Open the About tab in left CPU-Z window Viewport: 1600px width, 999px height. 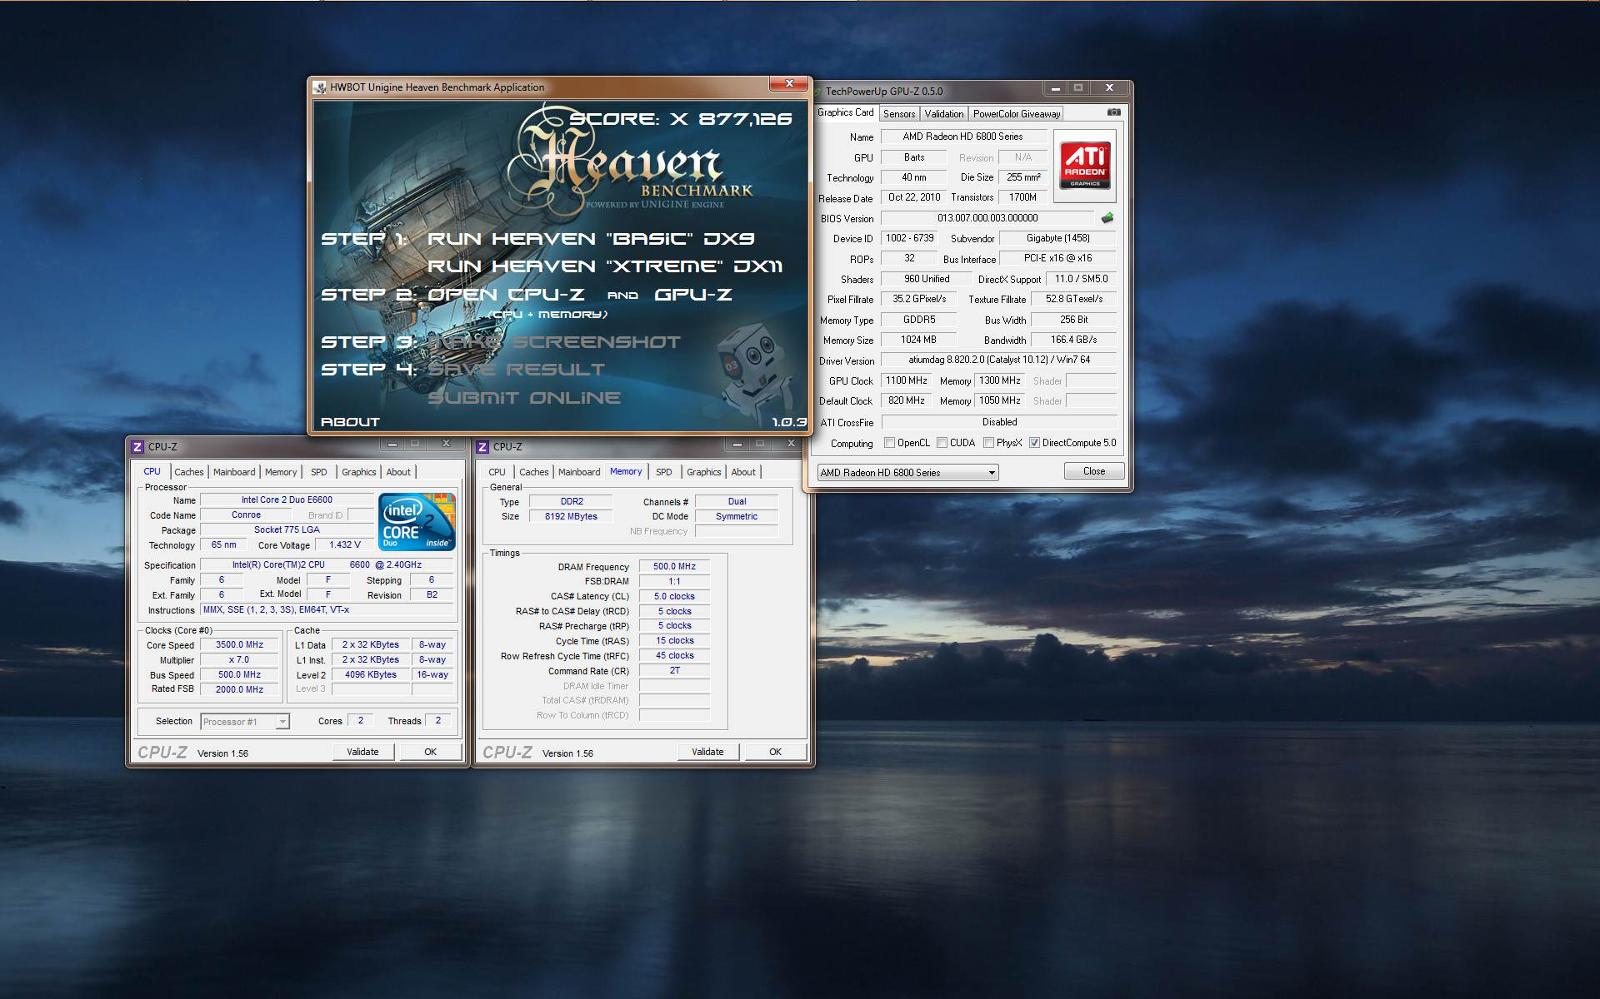(398, 472)
